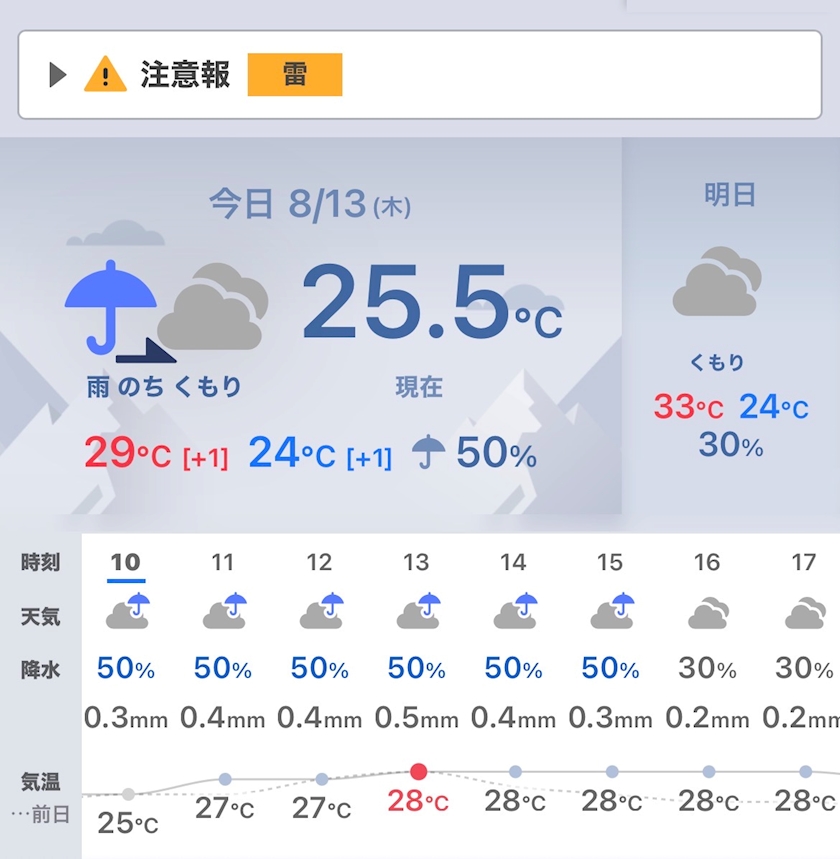Image resolution: width=840 pixels, height=859 pixels.
Task: Tap the 25.5°C current temperature reading
Action: 432,302
